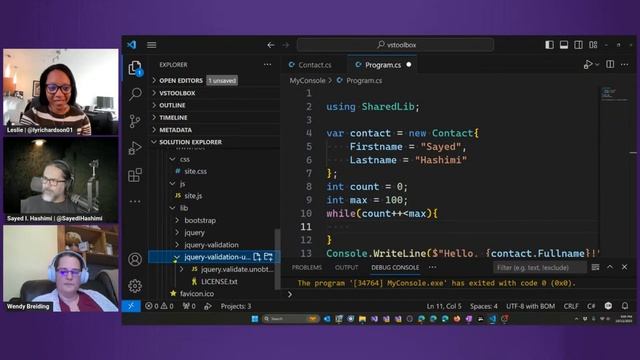Open the Manage gear icon
Viewport: 640px width, 360px height.
135,286
